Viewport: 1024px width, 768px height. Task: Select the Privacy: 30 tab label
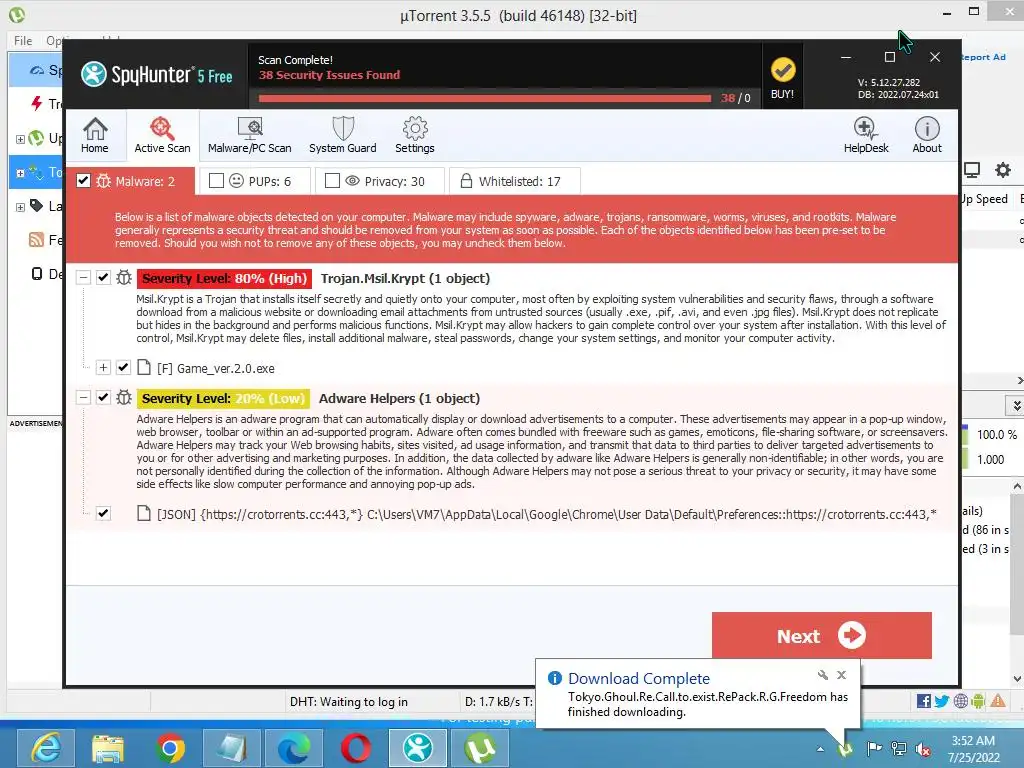pos(394,181)
